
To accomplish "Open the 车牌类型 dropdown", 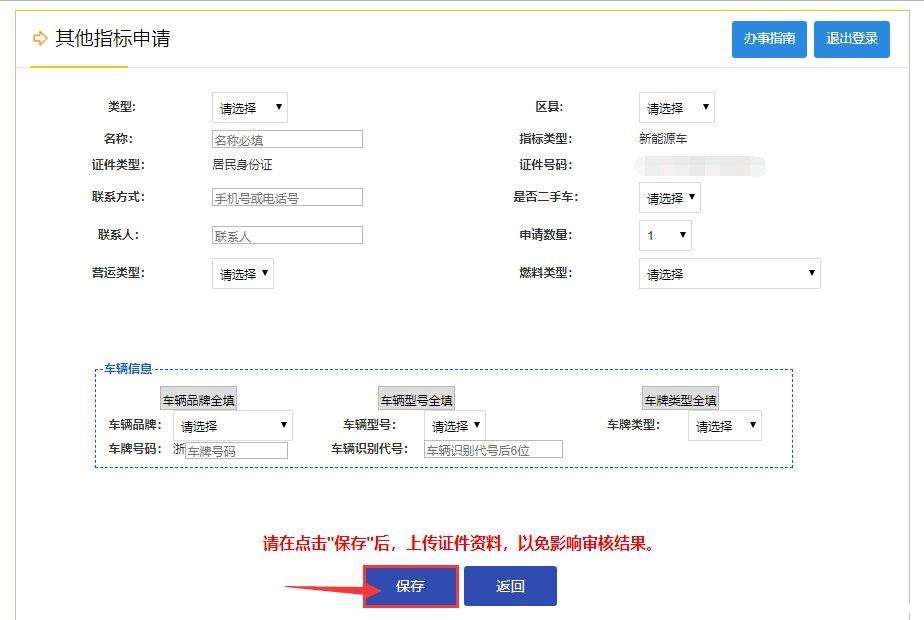I will 725,426.
